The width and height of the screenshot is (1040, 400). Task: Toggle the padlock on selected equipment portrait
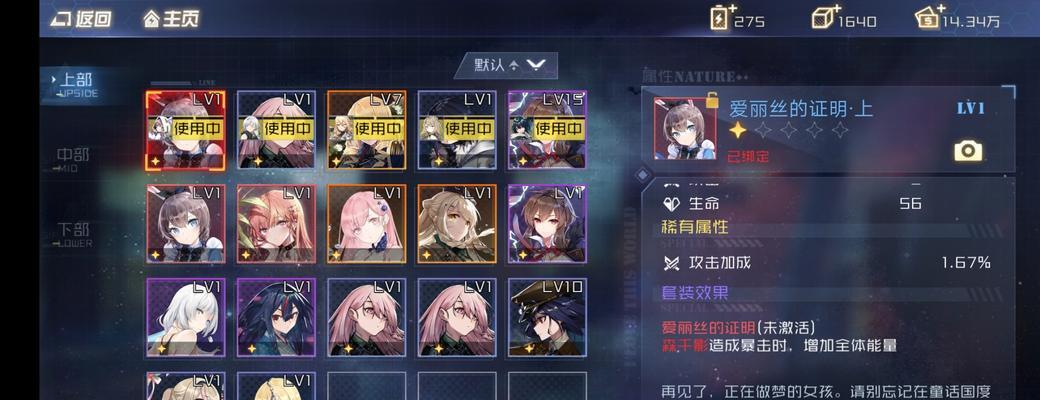click(712, 100)
